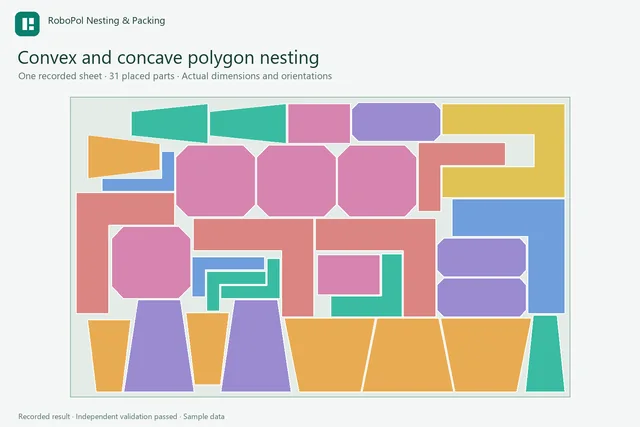Viewport: 640px width, 427px height.
Task: Click the green RoboPol logo icon
Action: [x=27, y=24]
